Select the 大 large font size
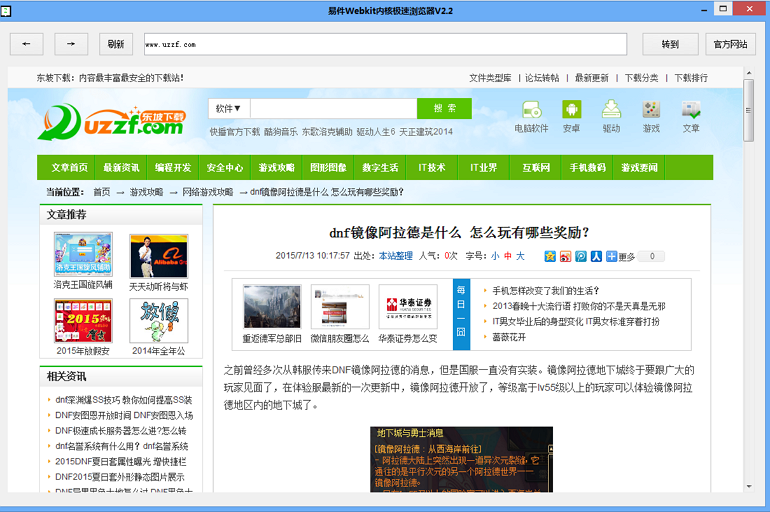This screenshot has height=512, width=770. coord(521,256)
